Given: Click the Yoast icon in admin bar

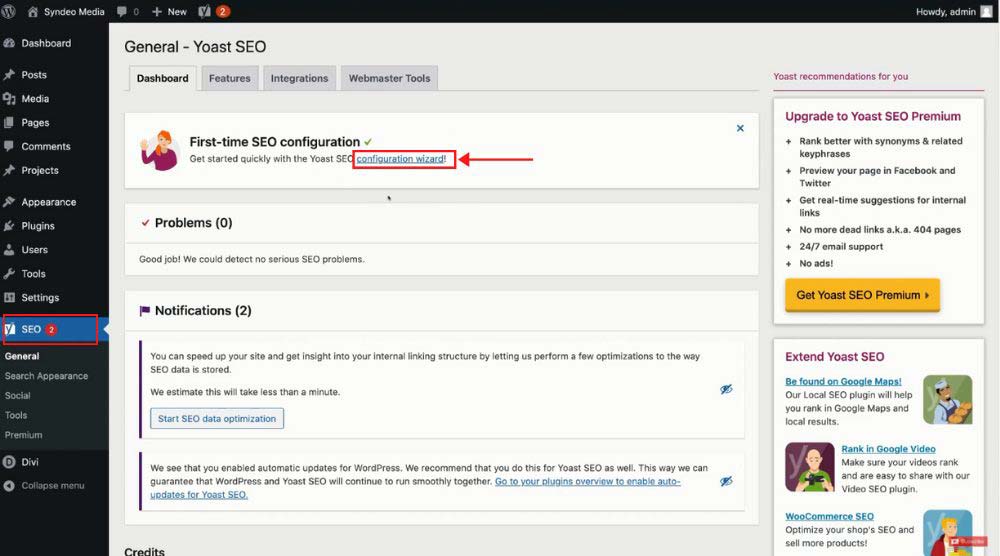Looking at the screenshot, I should [x=204, y=11].
